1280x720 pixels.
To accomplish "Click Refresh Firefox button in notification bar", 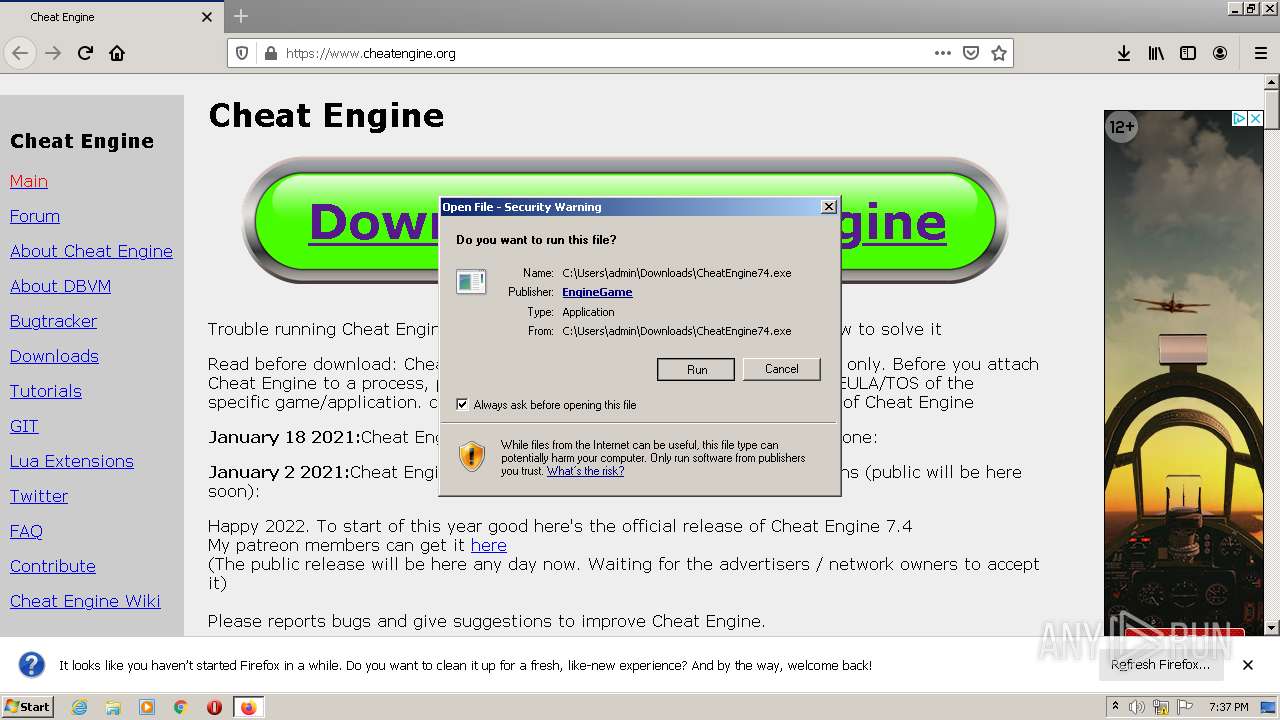I will click(1160, 665).
